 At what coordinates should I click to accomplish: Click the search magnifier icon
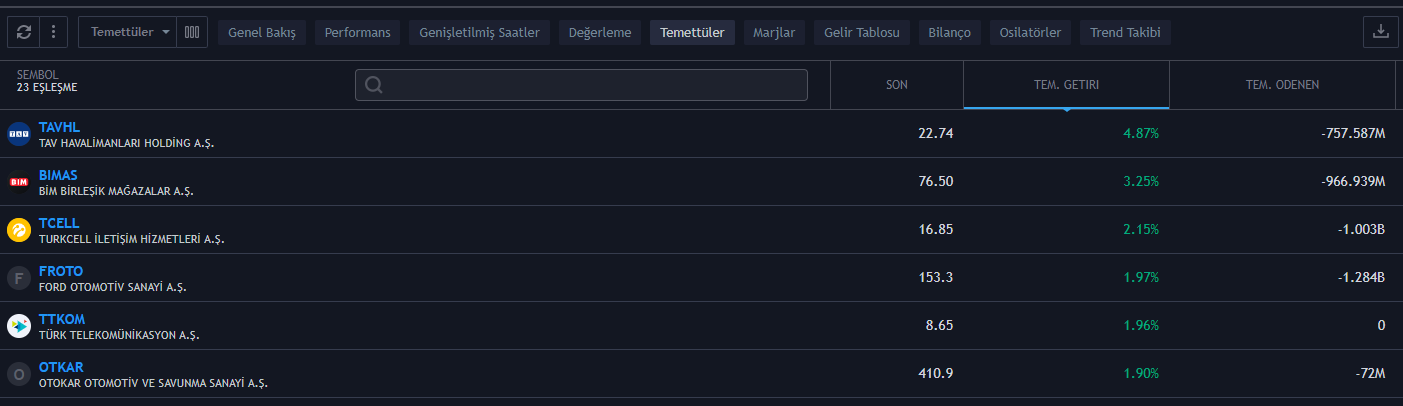tap(374, 85)
